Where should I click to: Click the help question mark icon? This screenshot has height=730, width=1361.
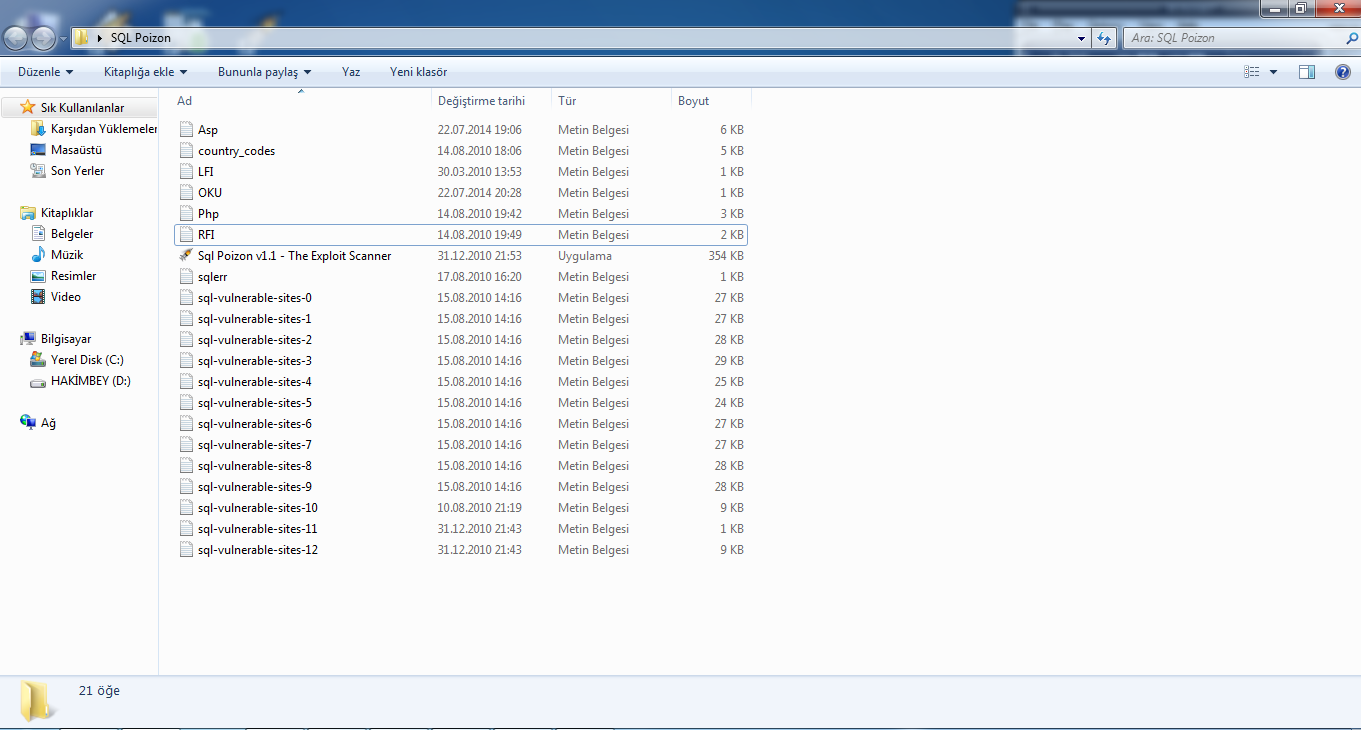(x=1343, y=72)
